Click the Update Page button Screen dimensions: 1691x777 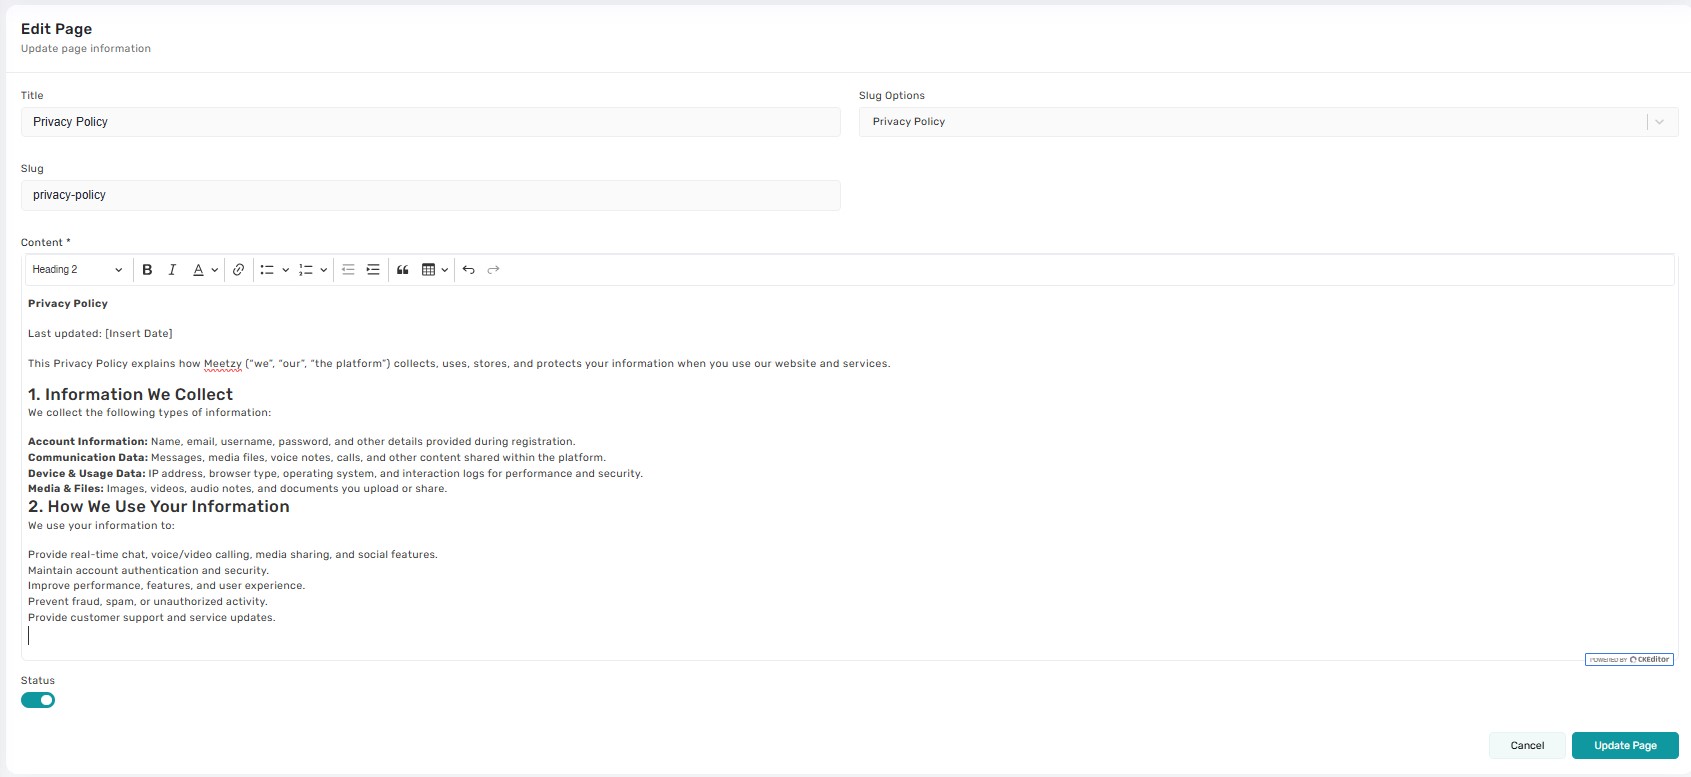point(1624,745)
